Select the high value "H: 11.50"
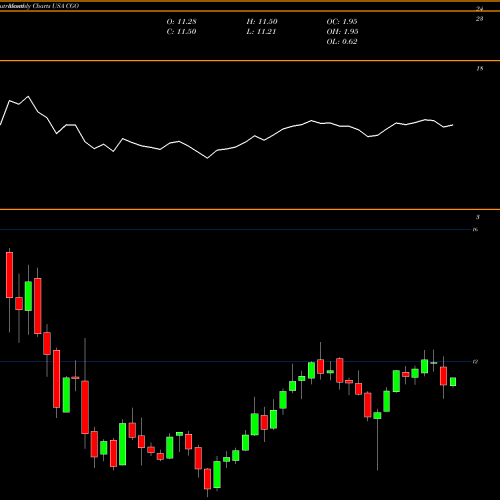 coord(262,22)
